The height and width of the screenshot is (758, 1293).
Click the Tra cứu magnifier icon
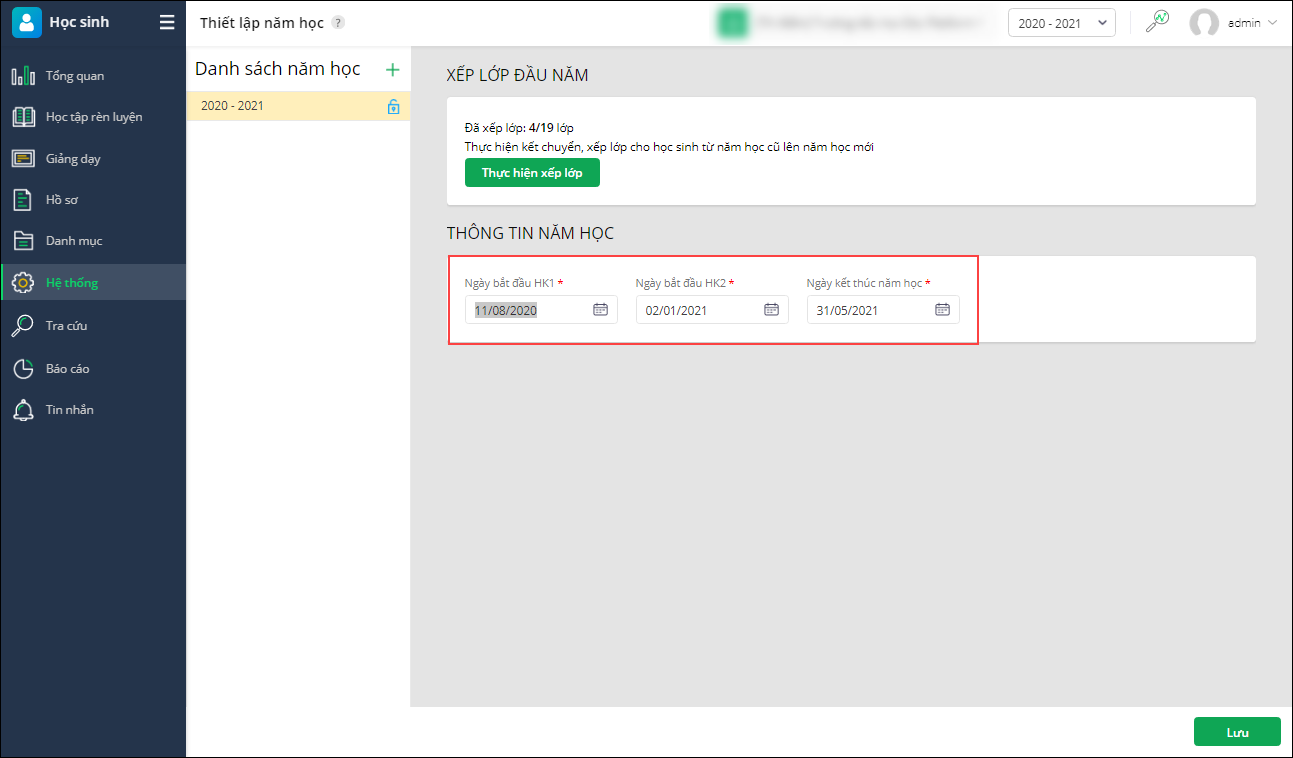pos(23,326)
